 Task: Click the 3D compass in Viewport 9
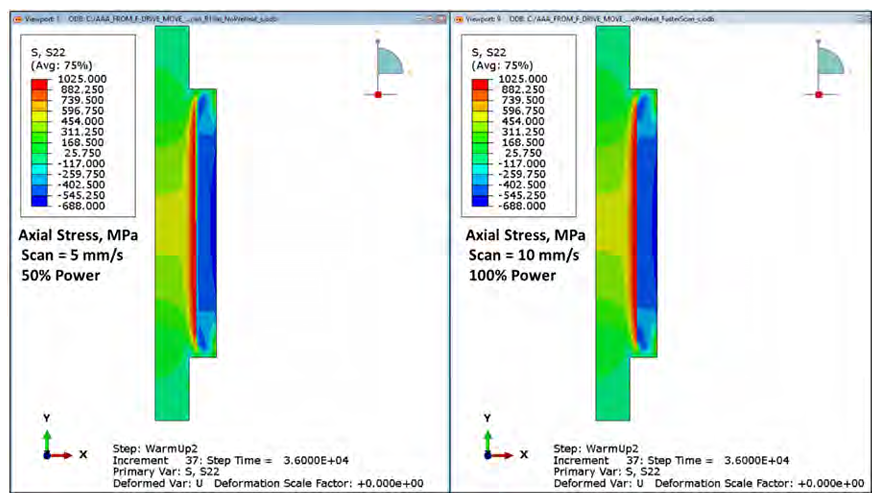824,67
